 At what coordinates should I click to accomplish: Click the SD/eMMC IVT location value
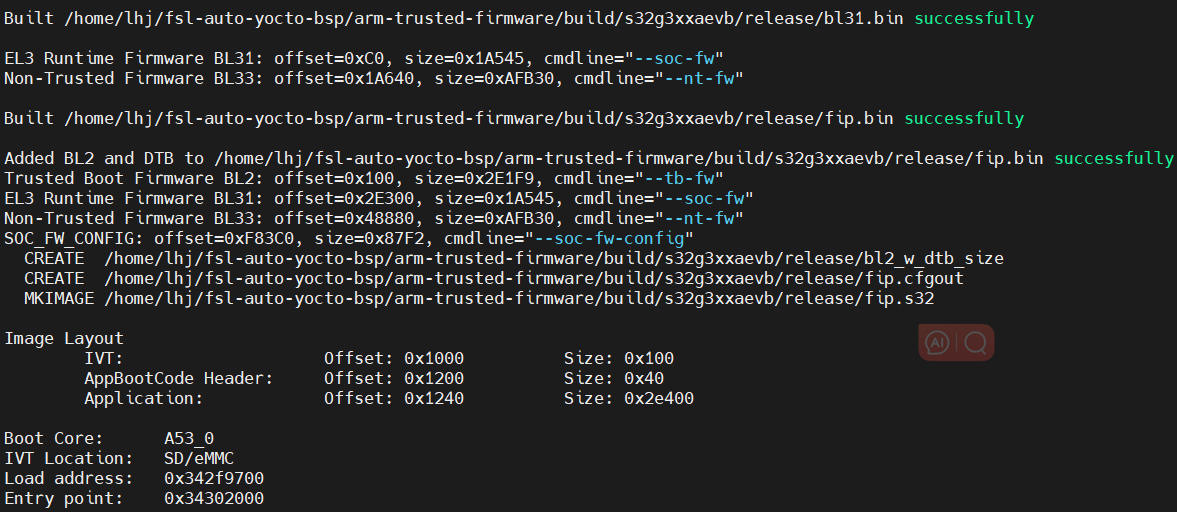(x=199, y=458)
